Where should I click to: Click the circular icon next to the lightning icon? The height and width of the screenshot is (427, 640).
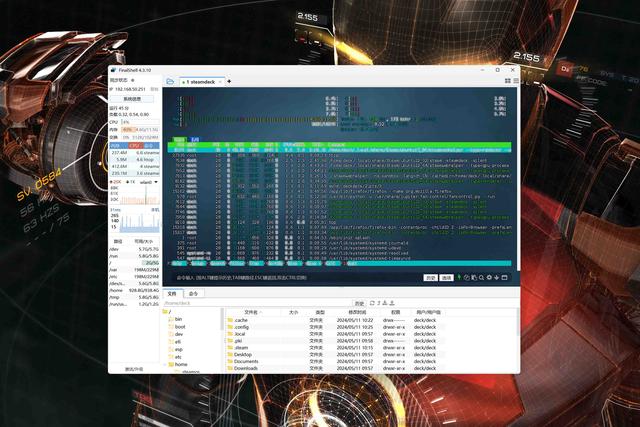click(467, 278)
